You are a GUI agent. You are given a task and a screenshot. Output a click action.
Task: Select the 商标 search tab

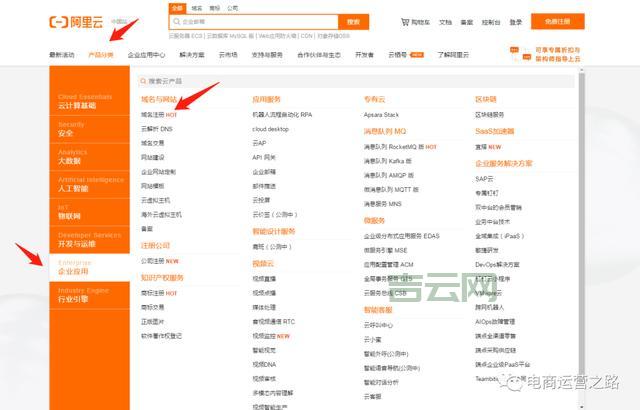pyautogui.click(x=215, y=8)
